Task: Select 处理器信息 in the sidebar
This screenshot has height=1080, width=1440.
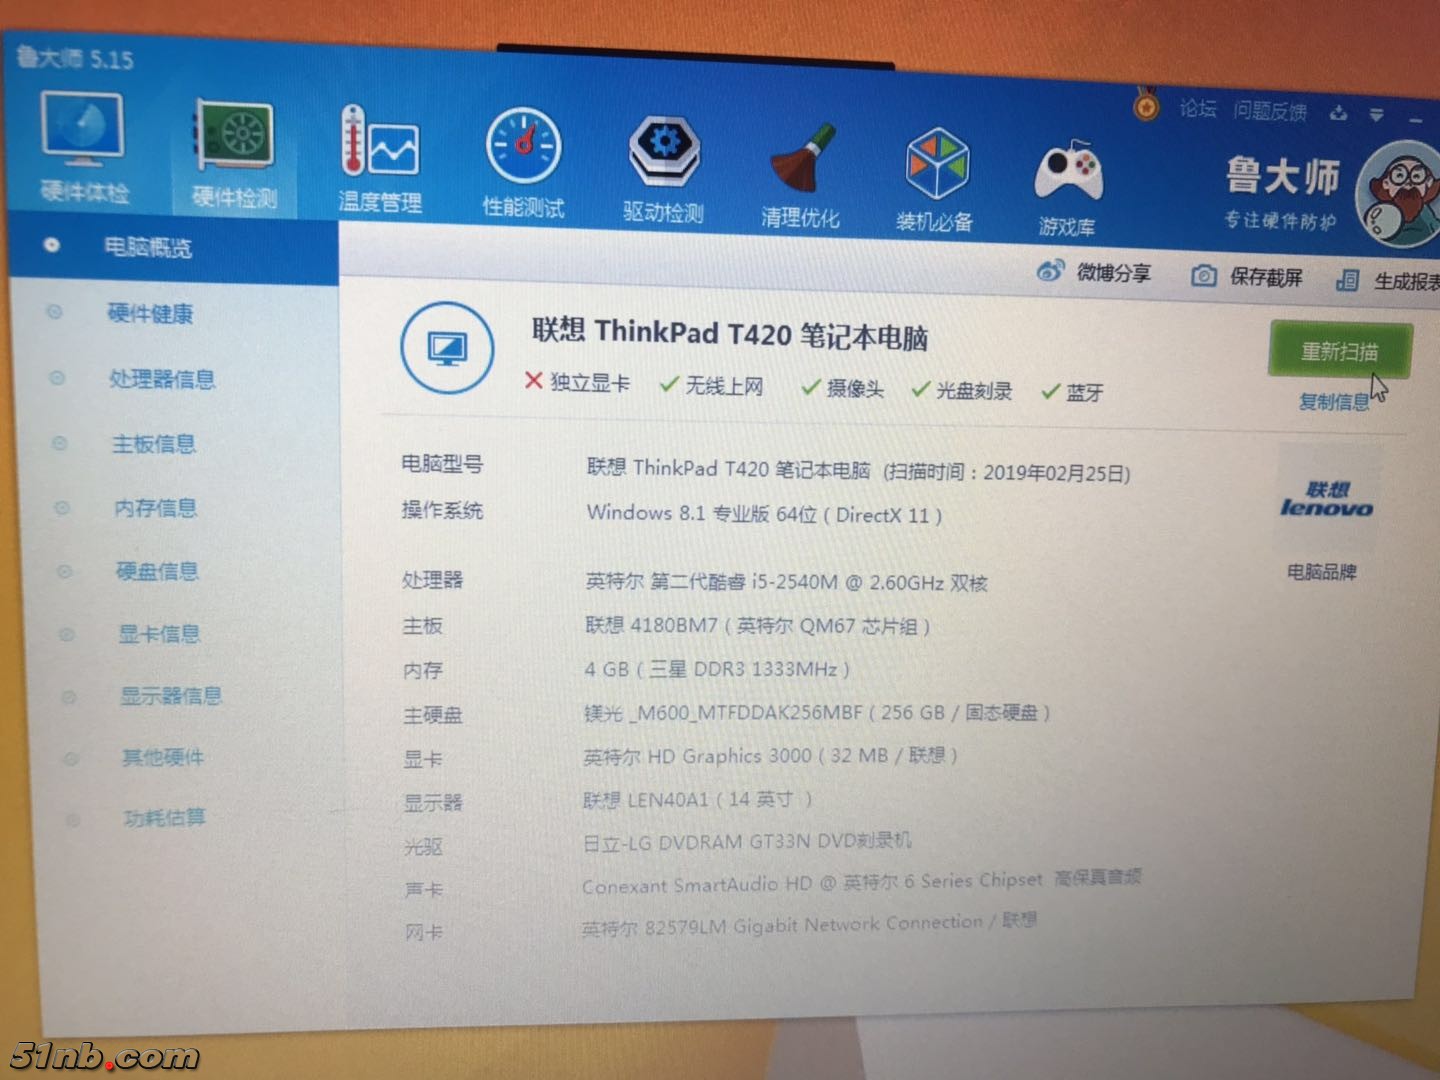Action: [162, 379]
